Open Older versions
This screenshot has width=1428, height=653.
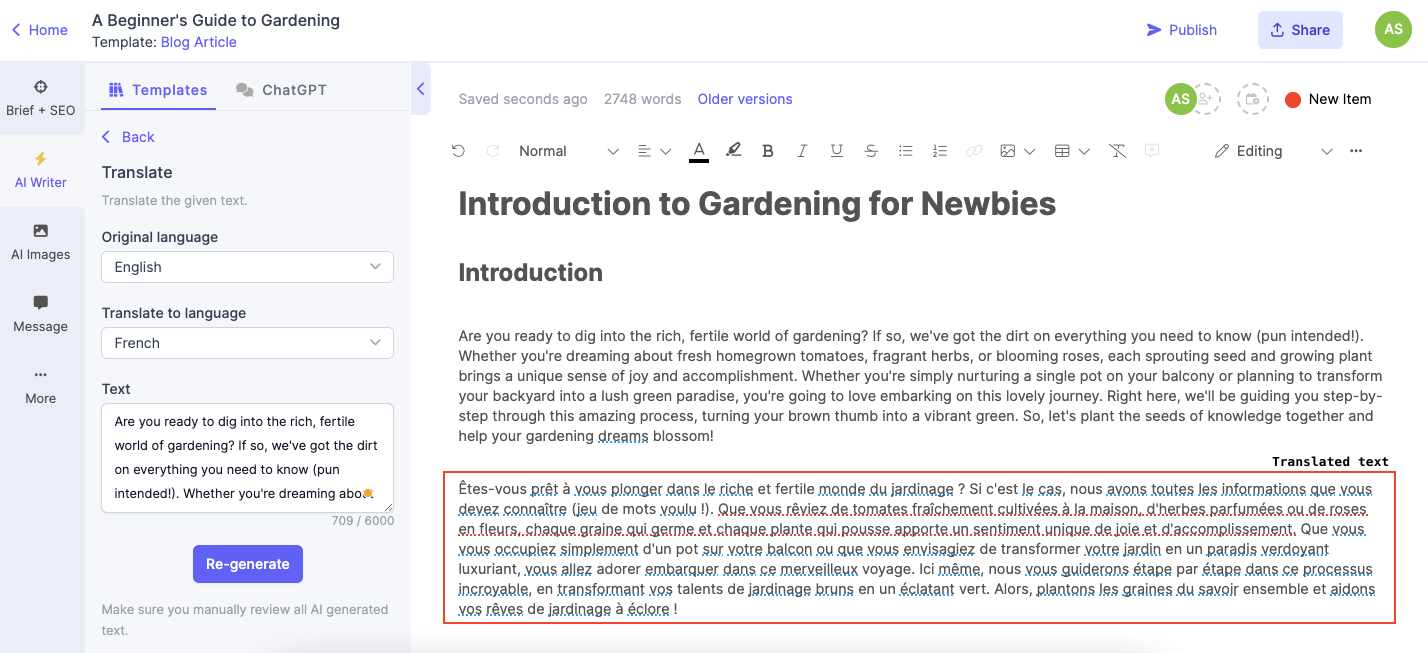(x=745, y=99)
